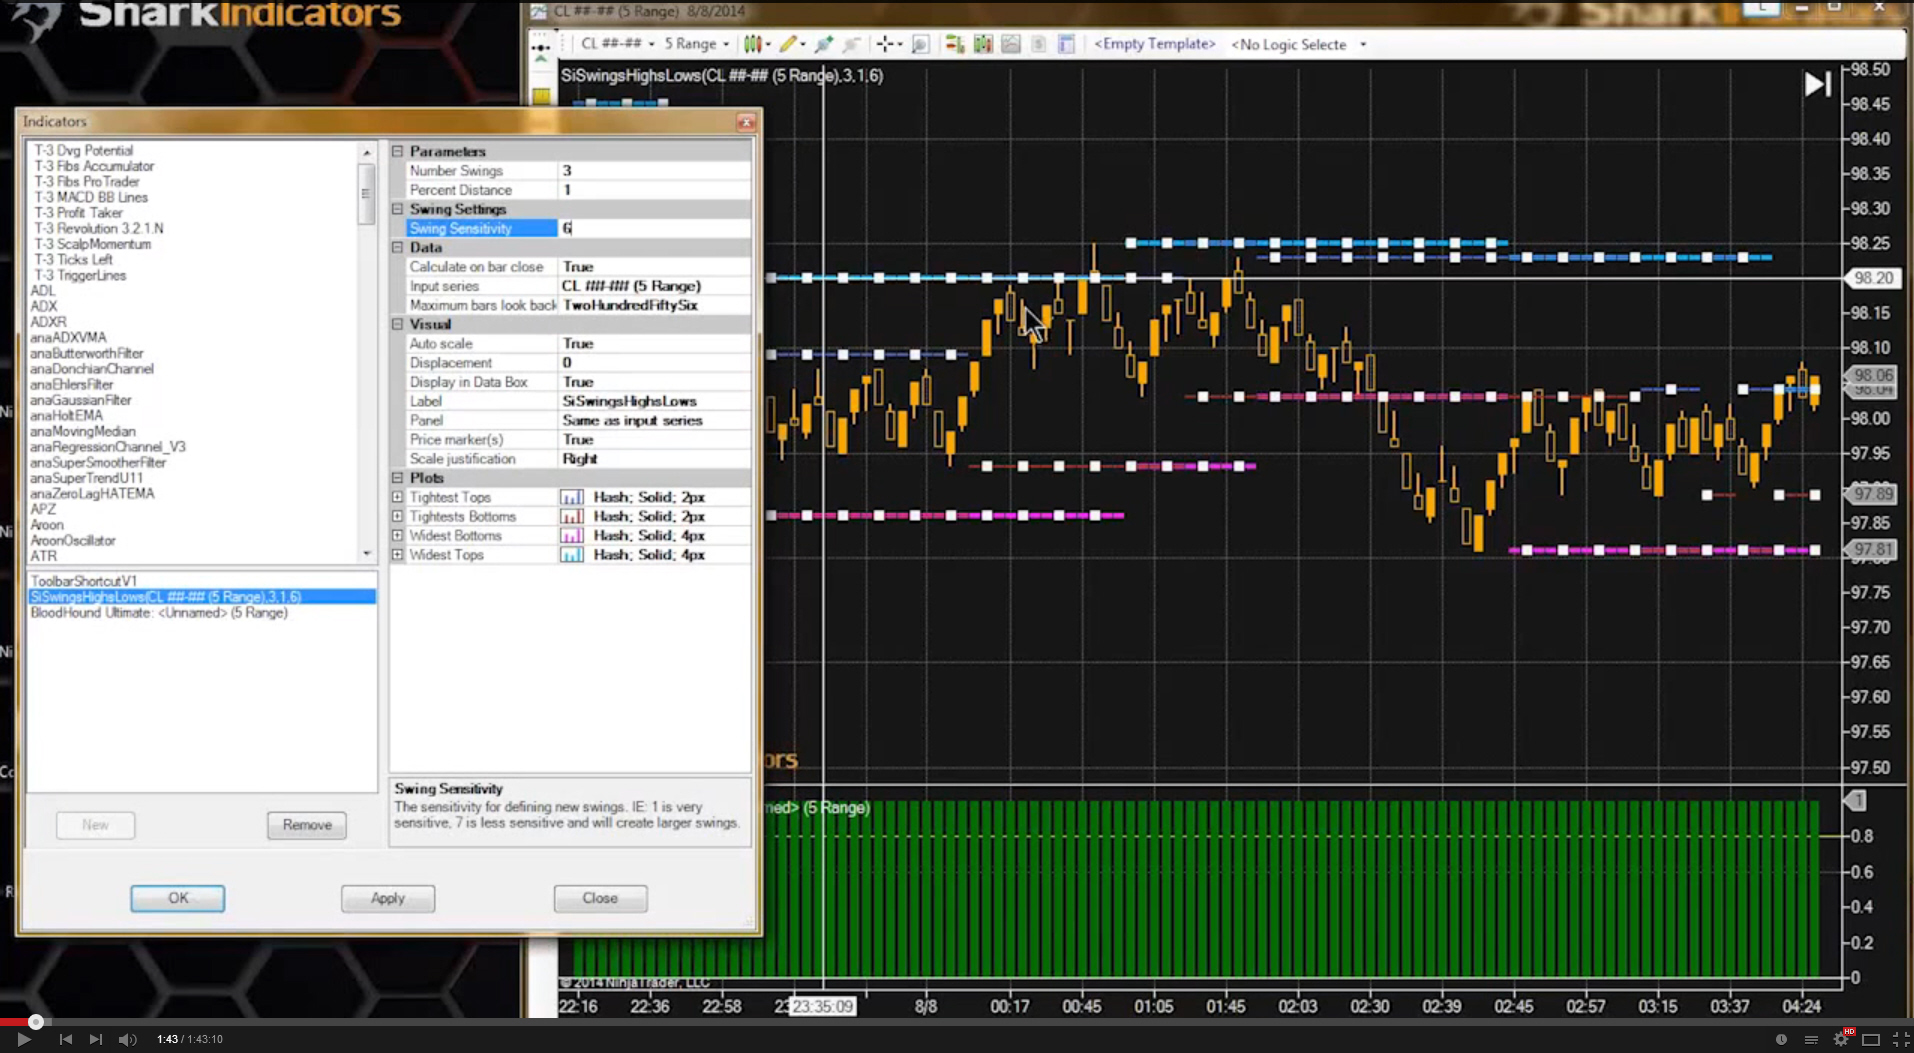Select BloodHound Ultimate applied indicator
The image size is (1914, 1053).
[x=159, y=612]
